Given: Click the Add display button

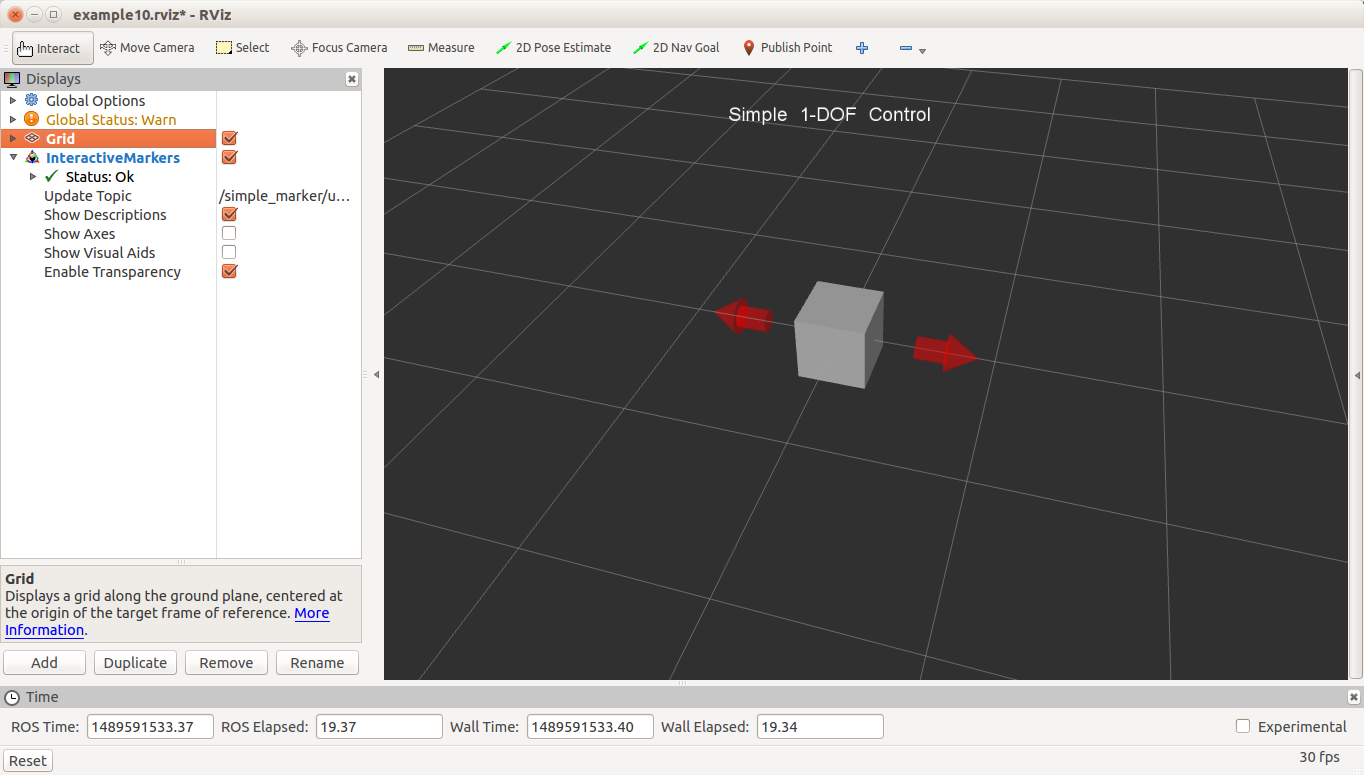Looking at the screenshot, I should pyautogui.click(x=44, y=662).
